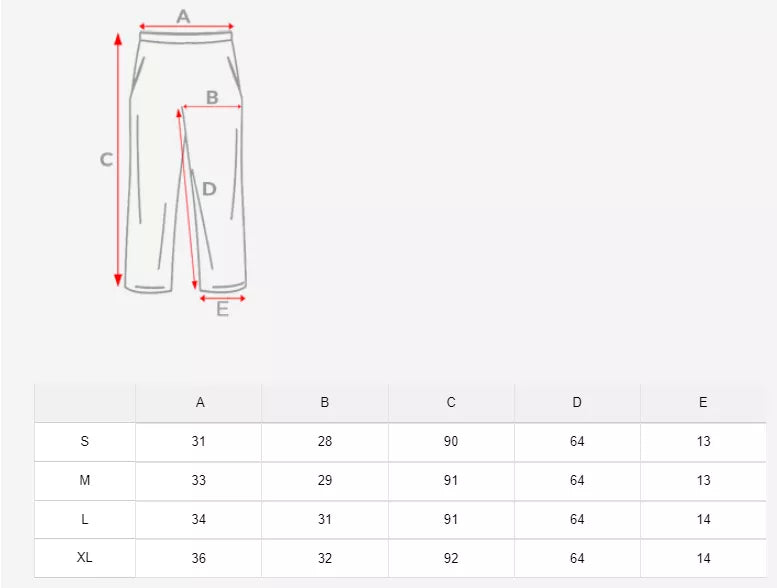Select column header D in size table

(x=577, y=403)
